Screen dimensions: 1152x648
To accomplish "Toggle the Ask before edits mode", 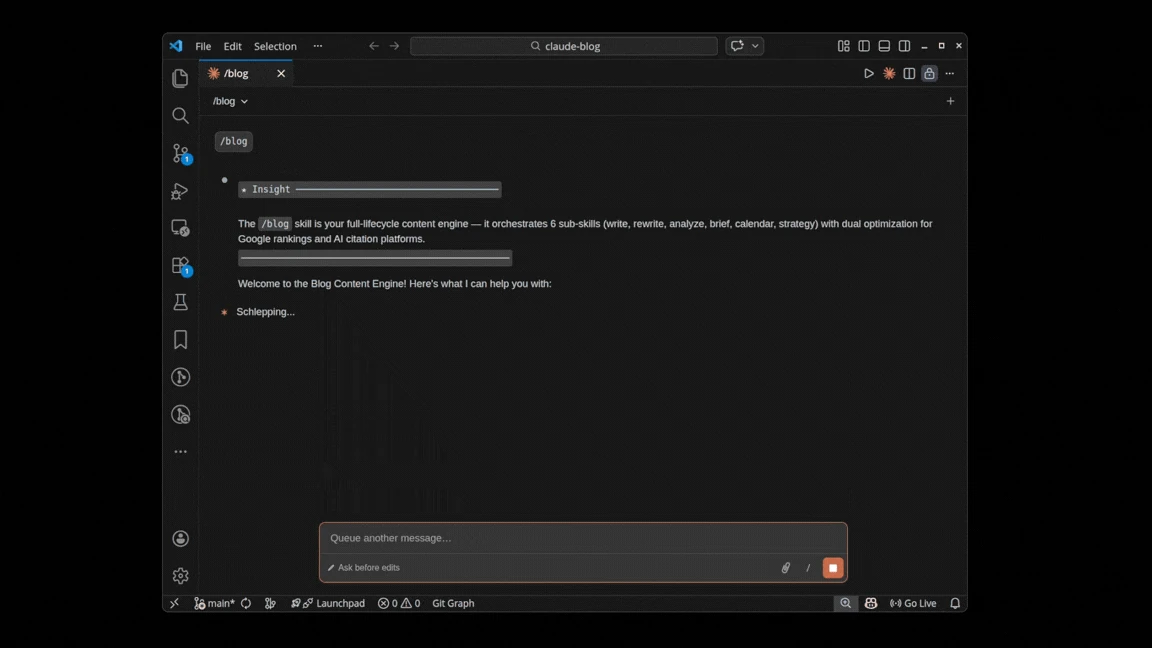I will coord(363,567).
